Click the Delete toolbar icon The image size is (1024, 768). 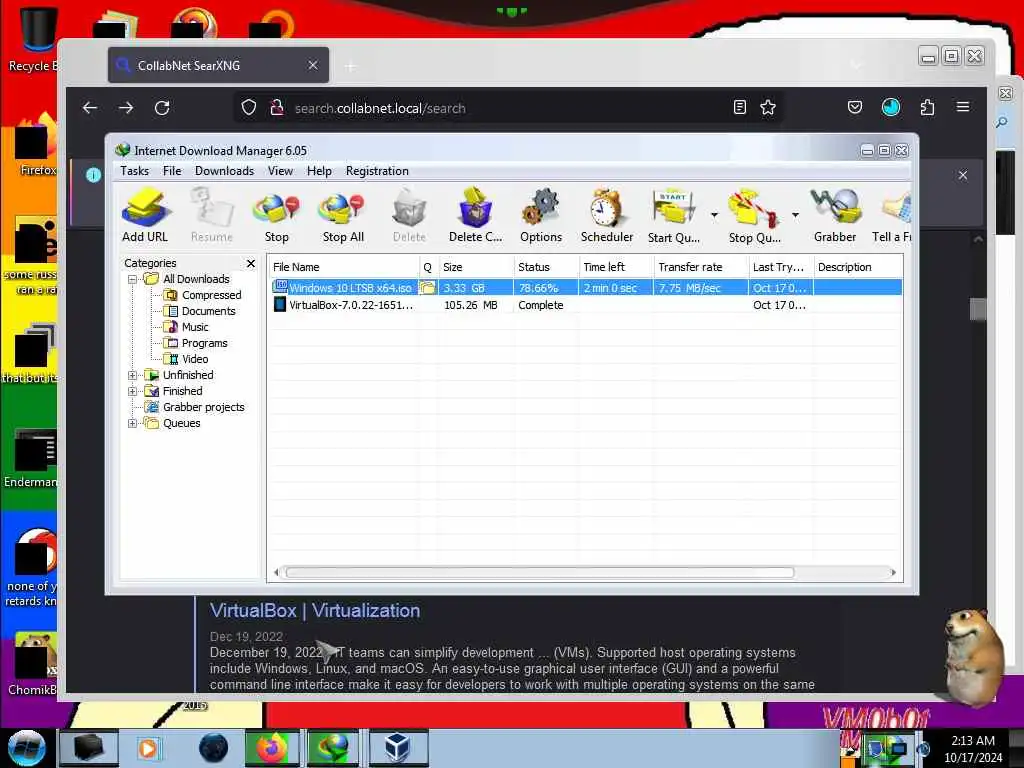click(x=409, y=216)
